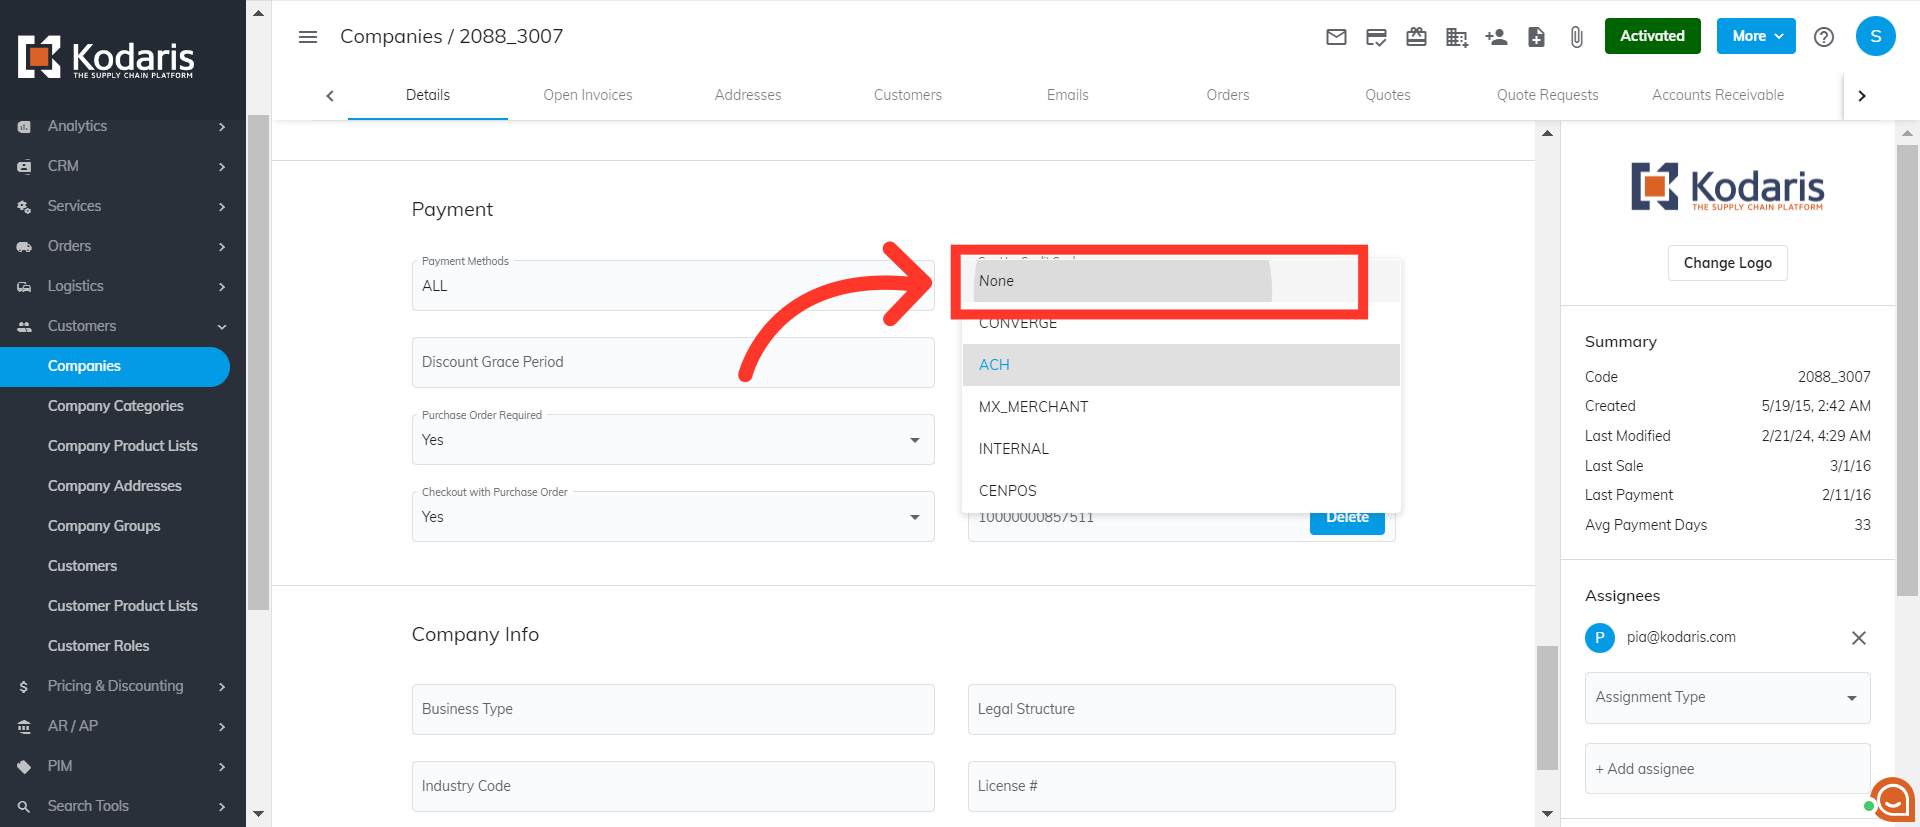This screenshot has height=827, width=1920.
Task: Click the P avatar of pia@kodaris.com
Action: tap(1600, 638)
